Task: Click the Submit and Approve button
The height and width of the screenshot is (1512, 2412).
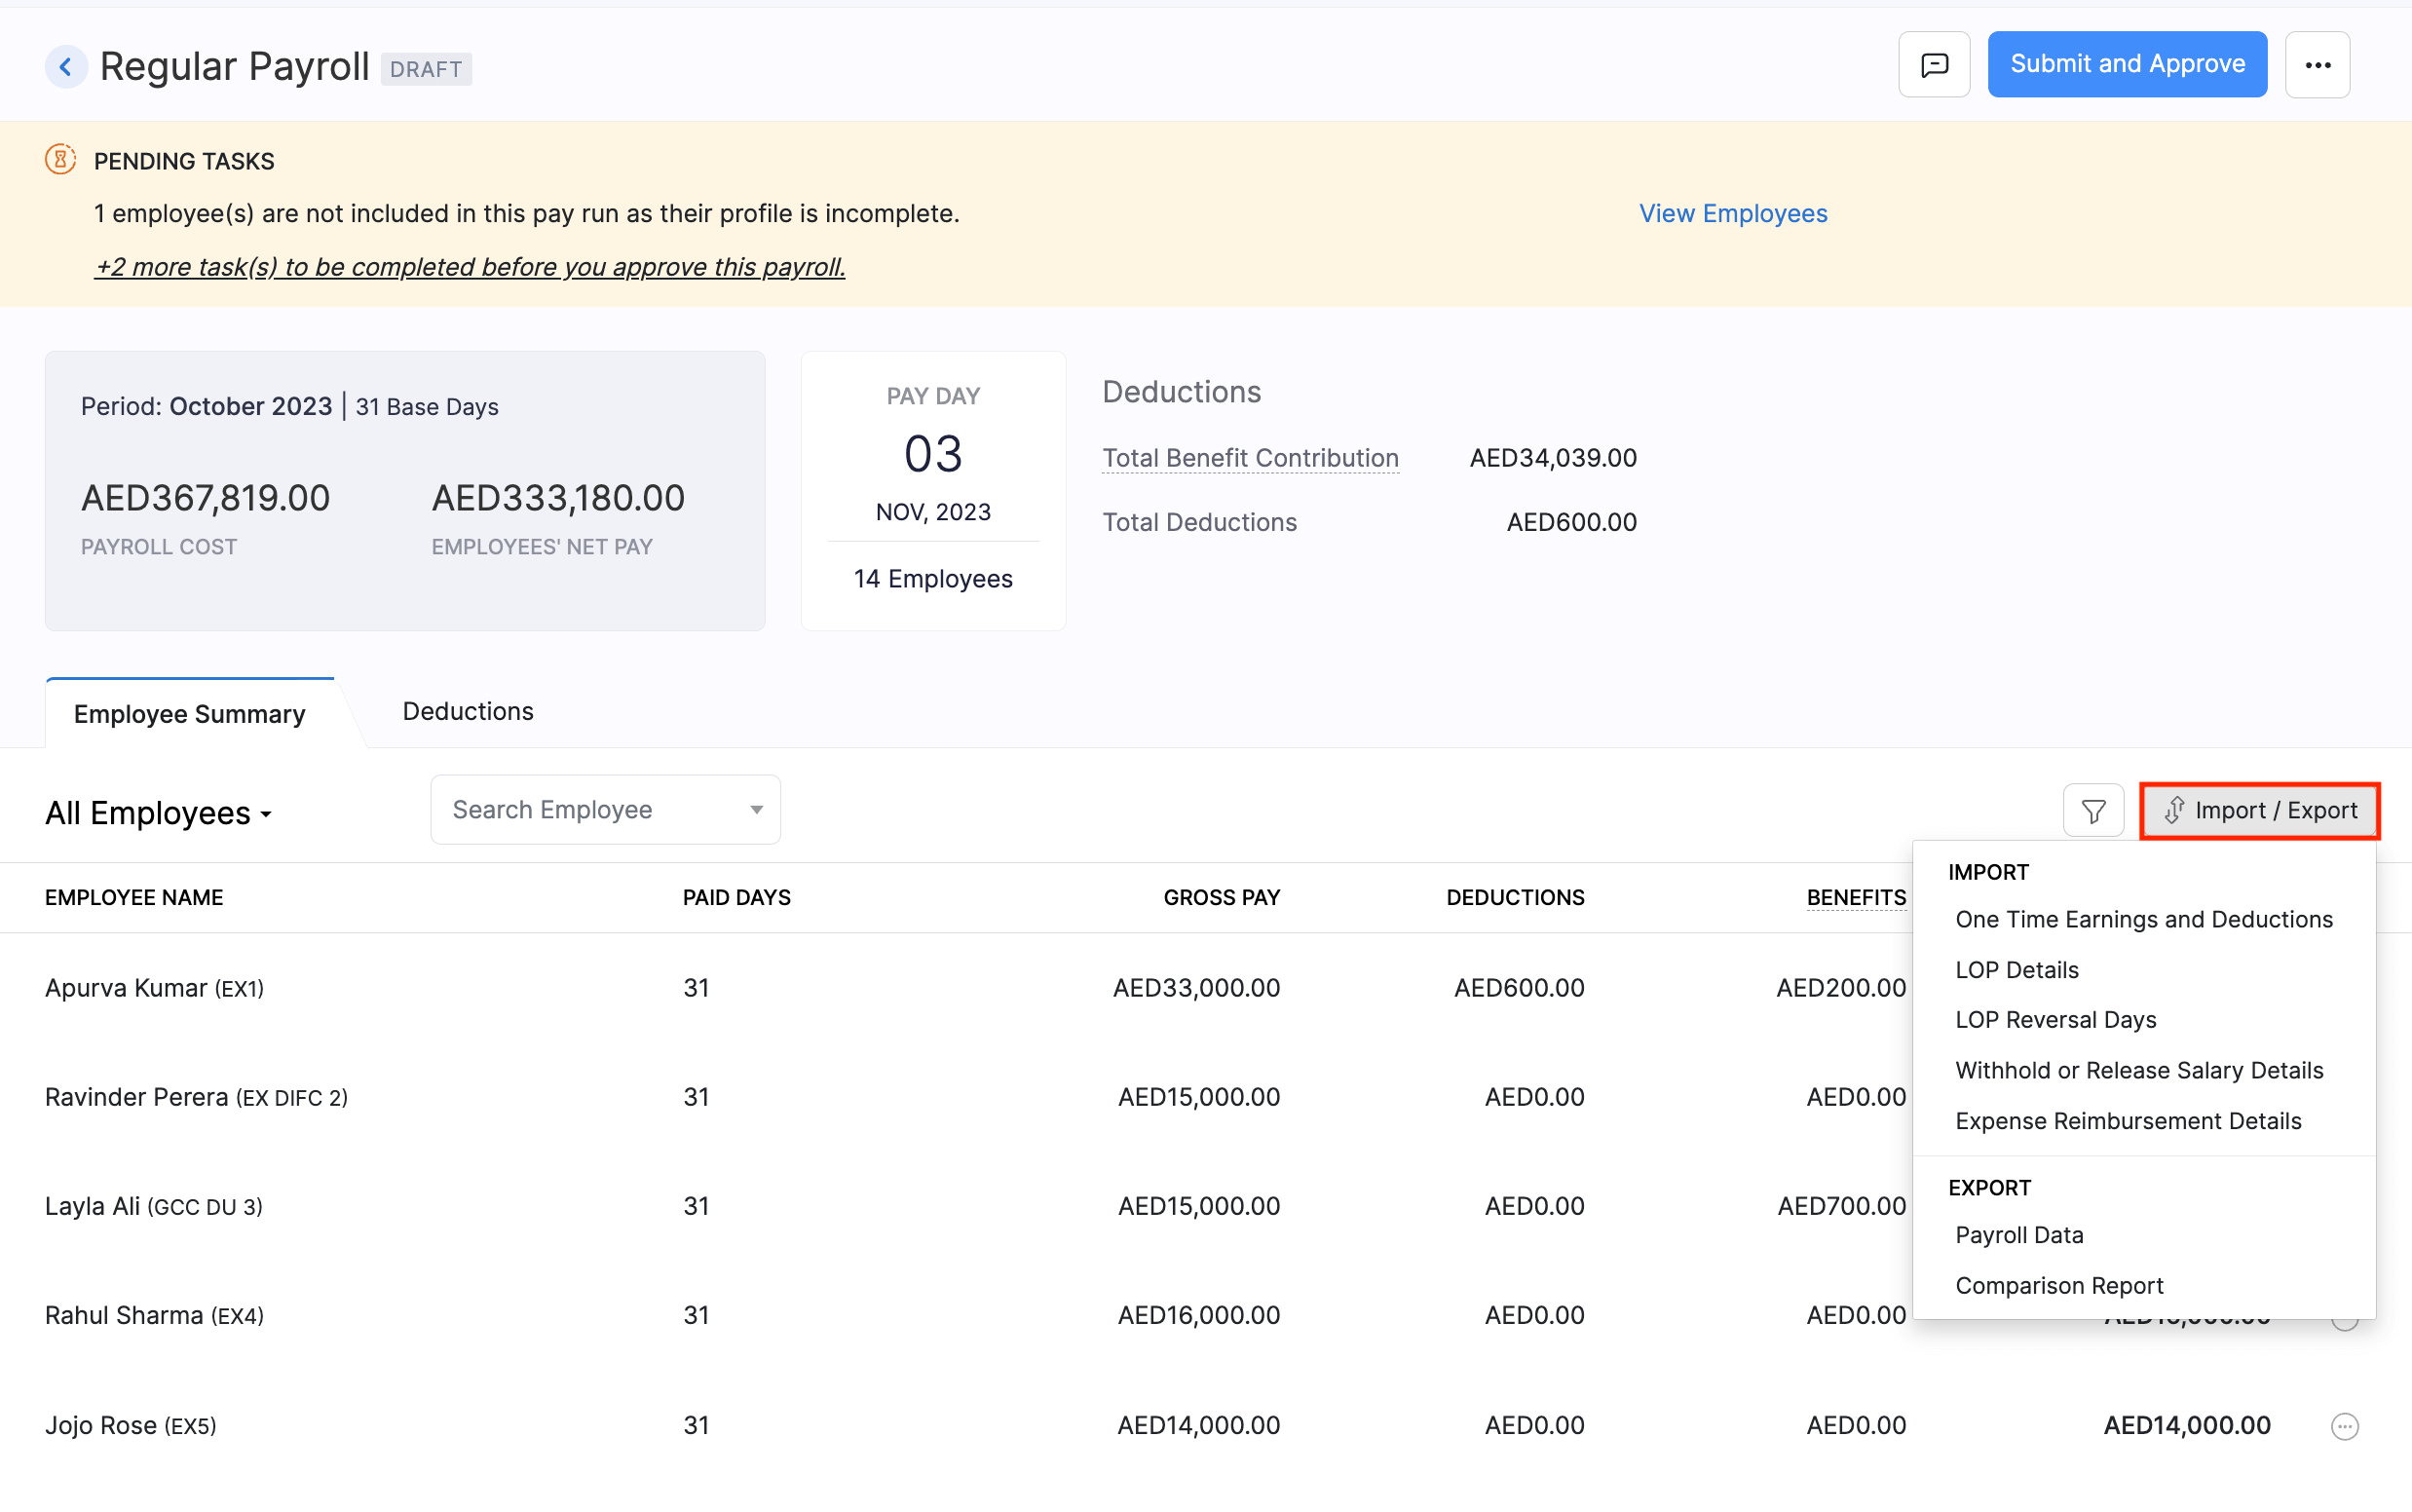Action: (2126, 63)
